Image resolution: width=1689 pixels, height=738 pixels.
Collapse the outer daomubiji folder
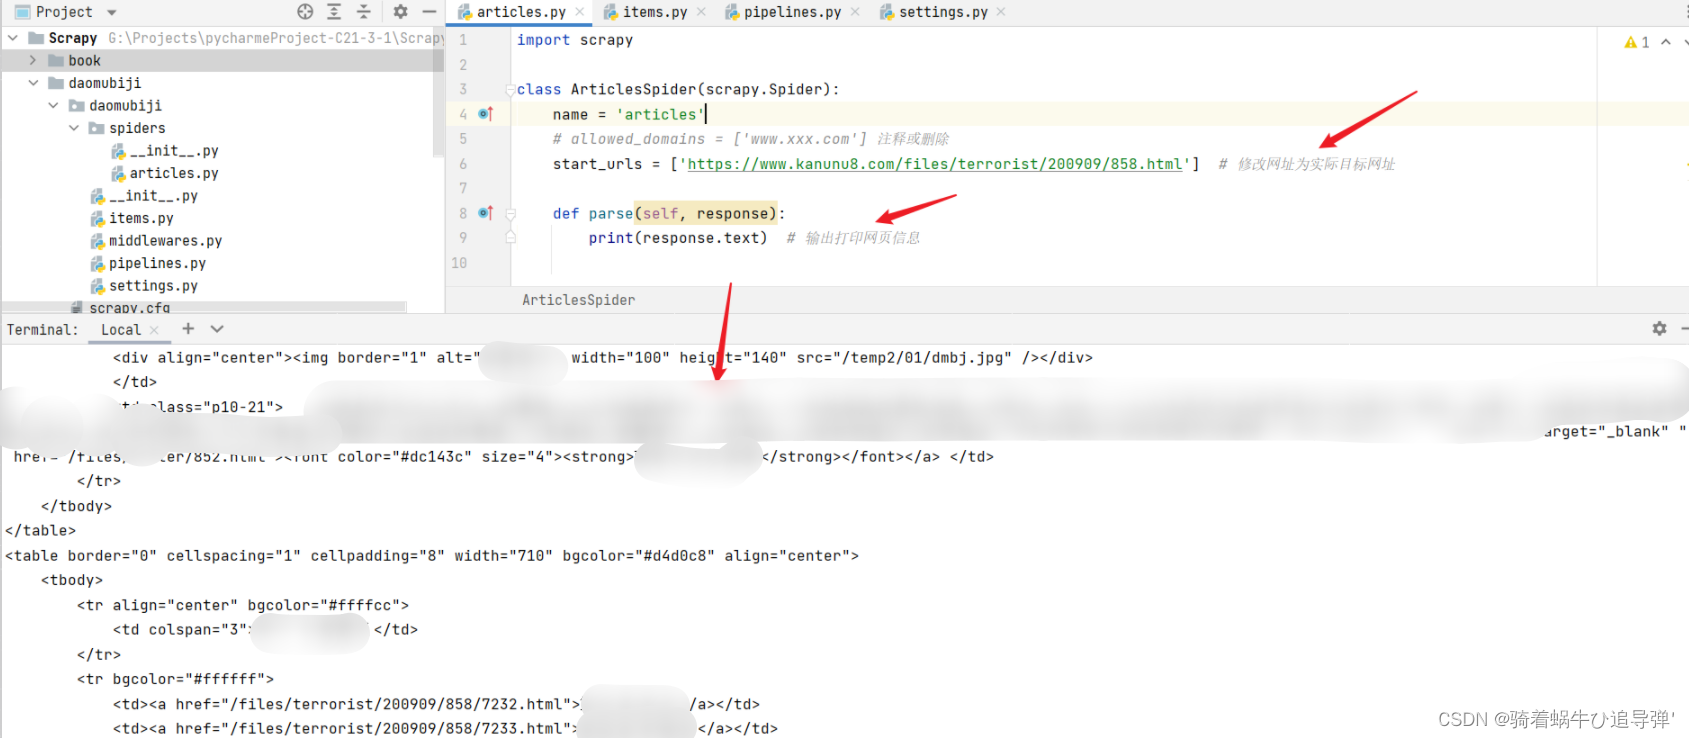point(33,83)
